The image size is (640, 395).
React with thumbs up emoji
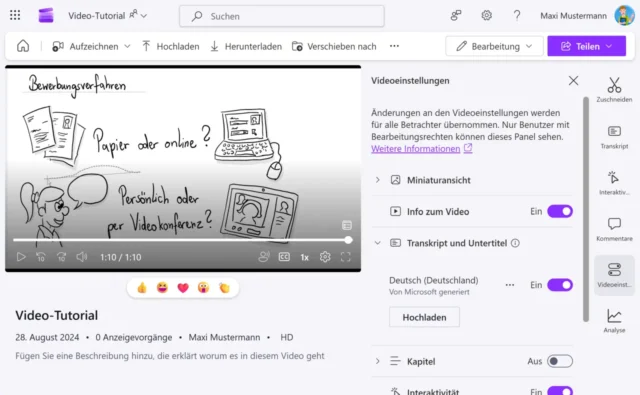click(142, 288)
